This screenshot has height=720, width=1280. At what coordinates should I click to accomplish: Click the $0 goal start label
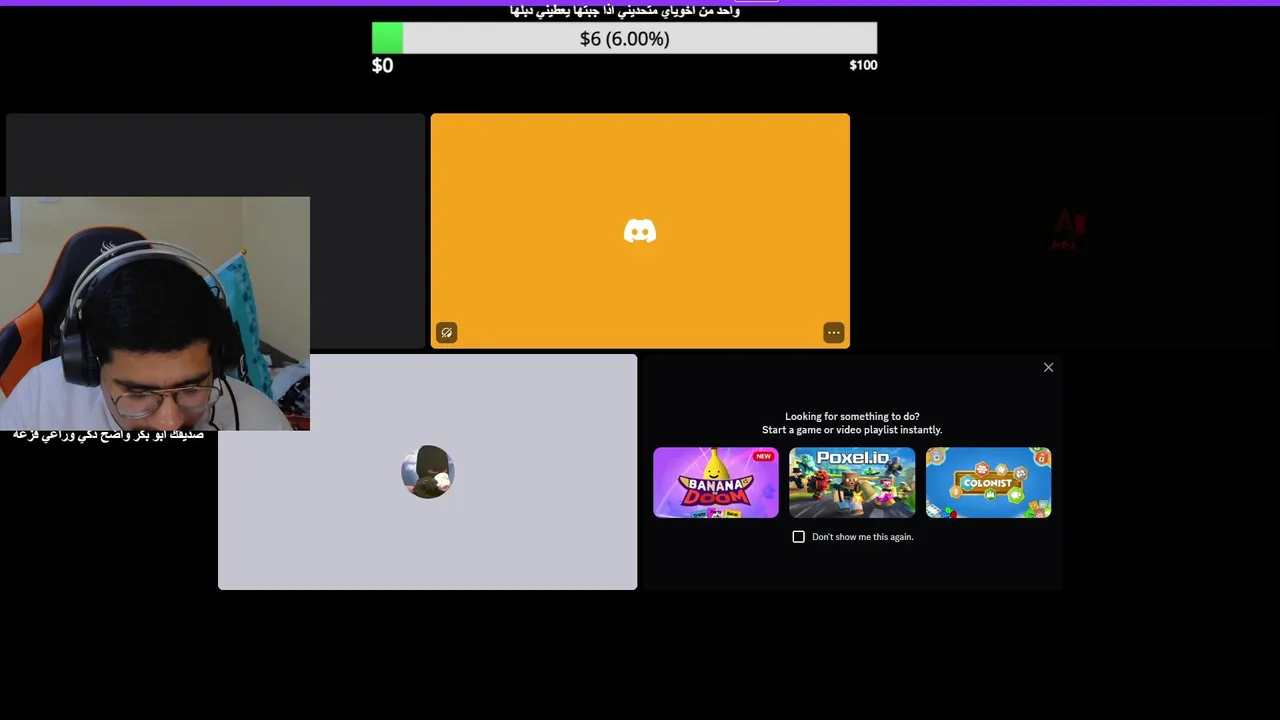[x=383, y=66]
